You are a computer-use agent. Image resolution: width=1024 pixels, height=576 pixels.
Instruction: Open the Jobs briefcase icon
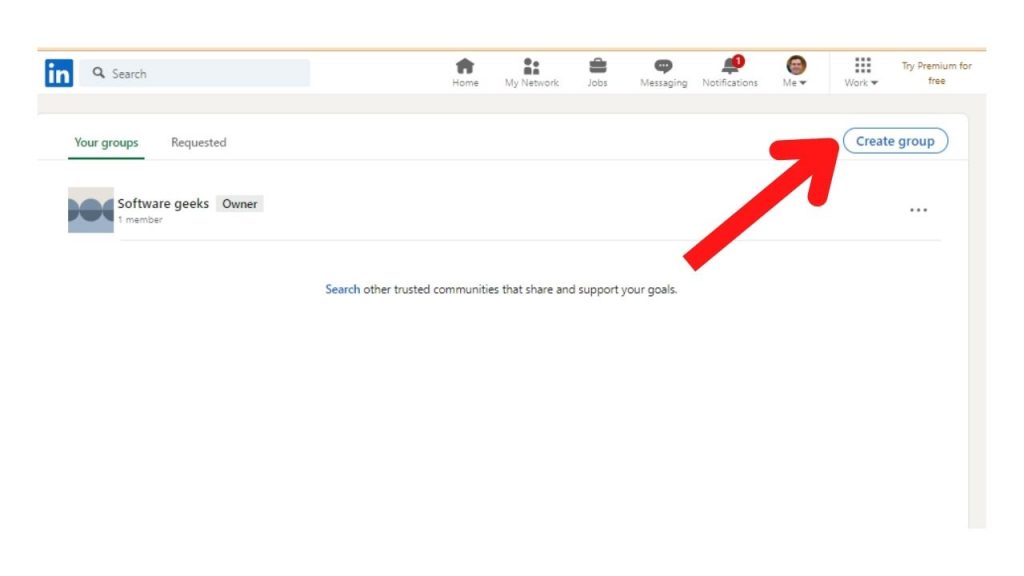598,66
